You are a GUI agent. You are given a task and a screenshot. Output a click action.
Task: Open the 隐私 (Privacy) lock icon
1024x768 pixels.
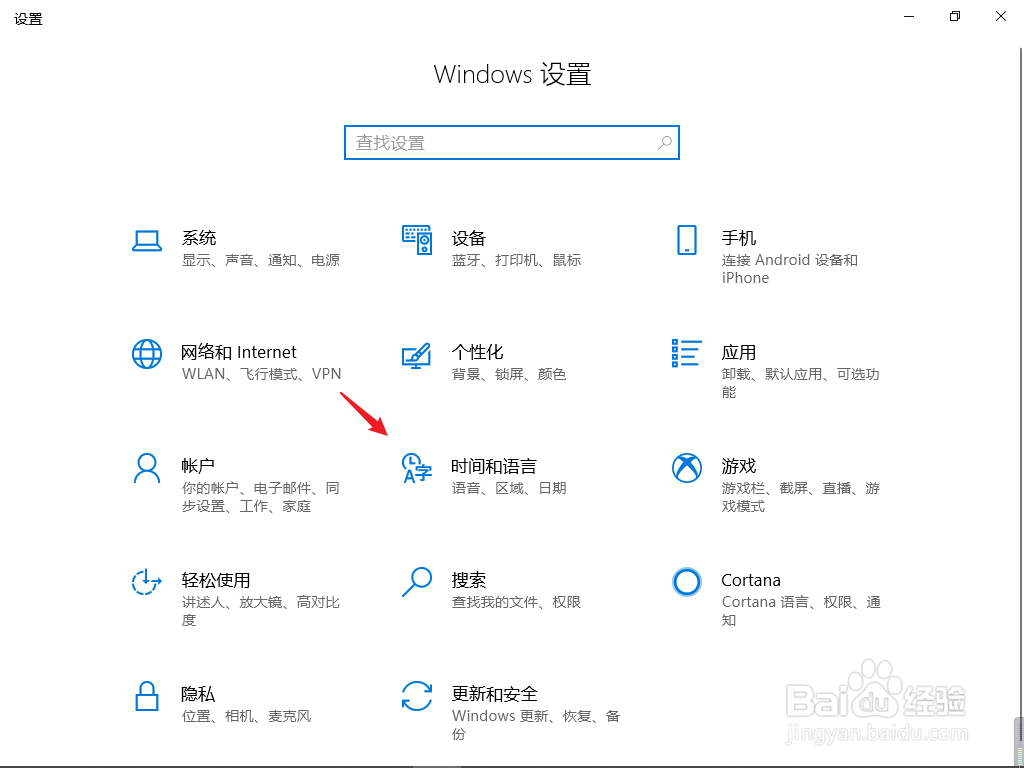click(x=147, y=696)
